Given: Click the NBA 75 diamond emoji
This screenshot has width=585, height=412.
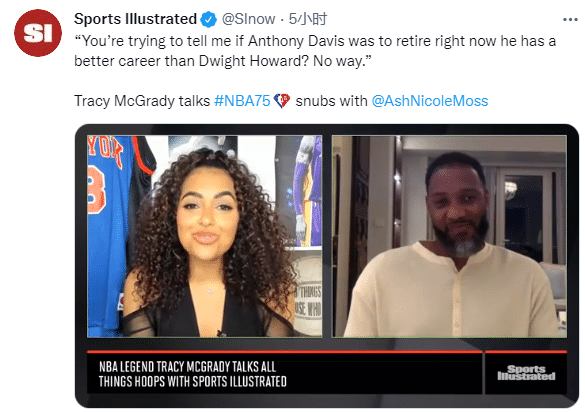Looking at the screenshot, I should [x=282, y=101].
